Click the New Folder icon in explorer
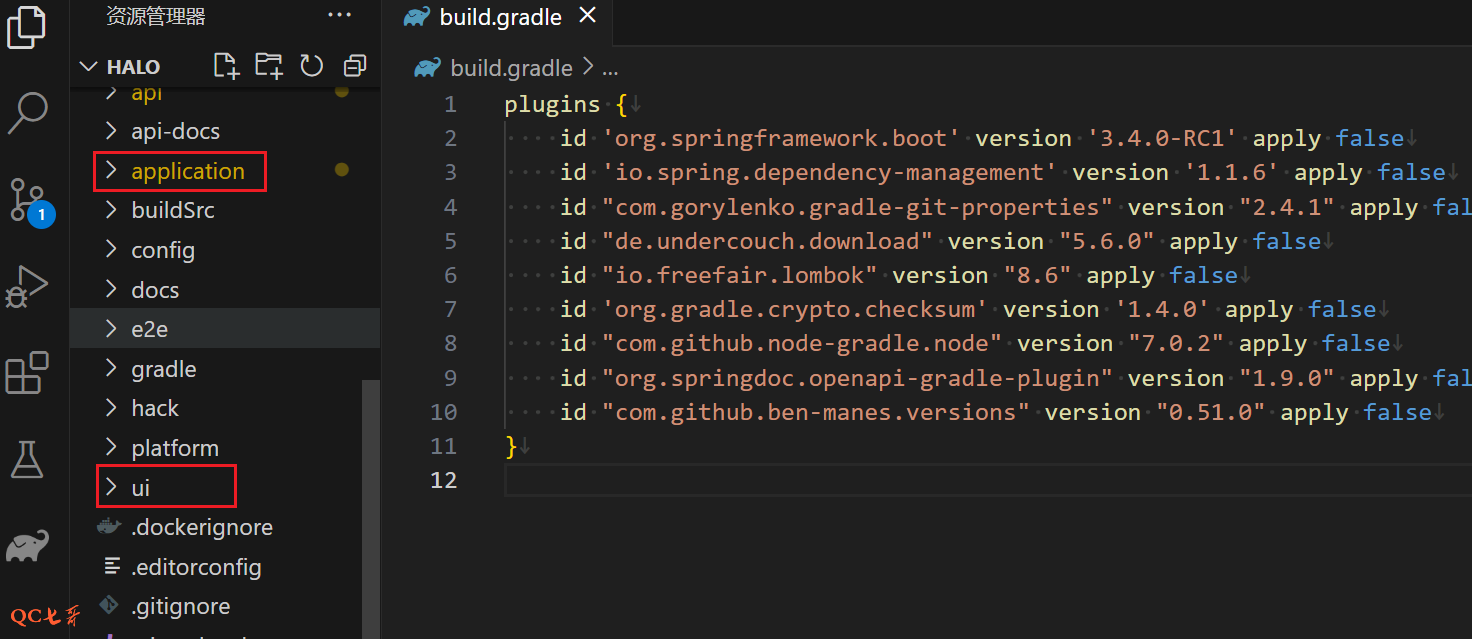The height and width of the screenshot is (639, 1472). coord(268,66)
